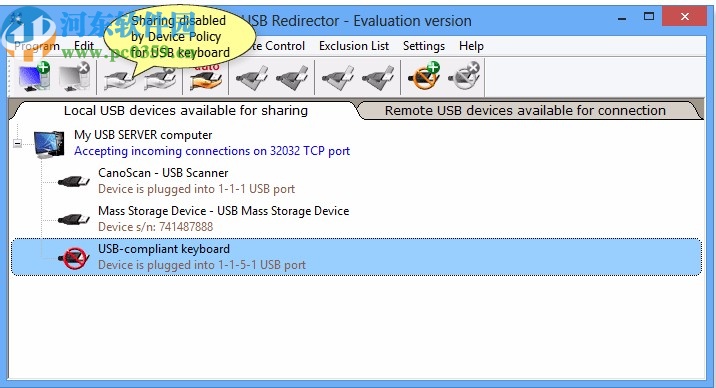The height and width of the screenshot is (388, 716).
Task: Click the unshare USB device hand icon
Action: (x=159, y=79)
